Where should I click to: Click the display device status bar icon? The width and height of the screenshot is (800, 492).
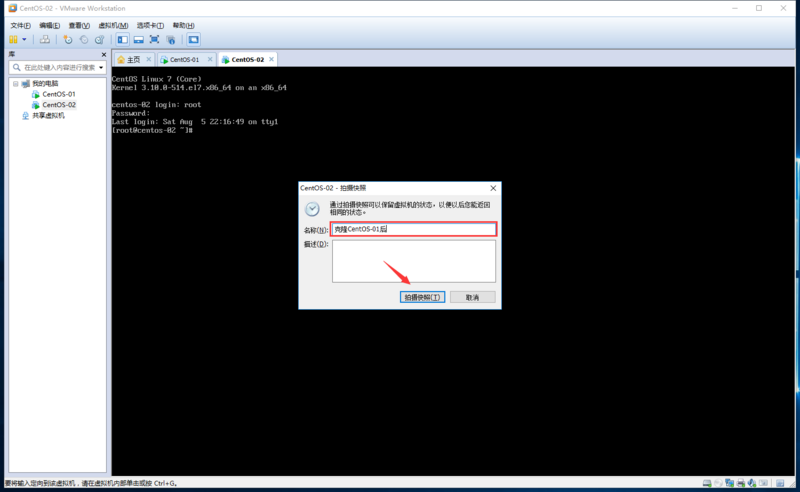click(763, 483)
